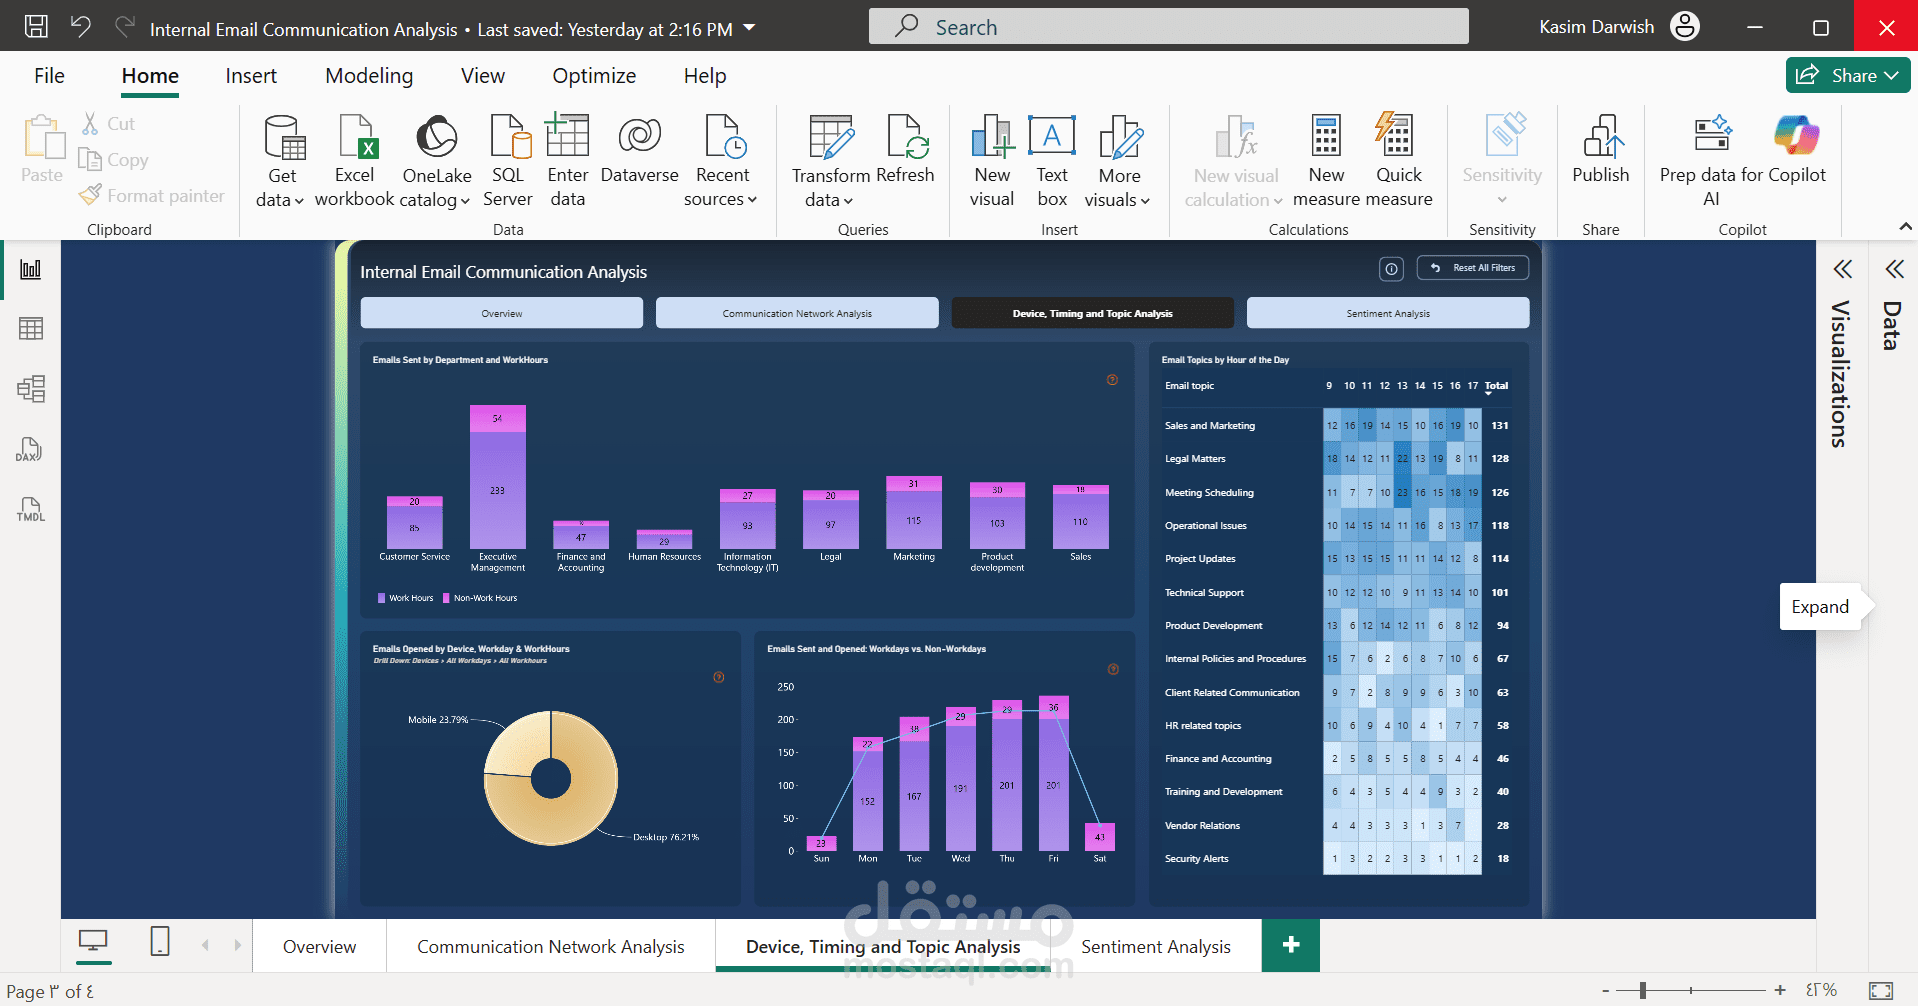Create a New measure

(x=1326, y=161)
